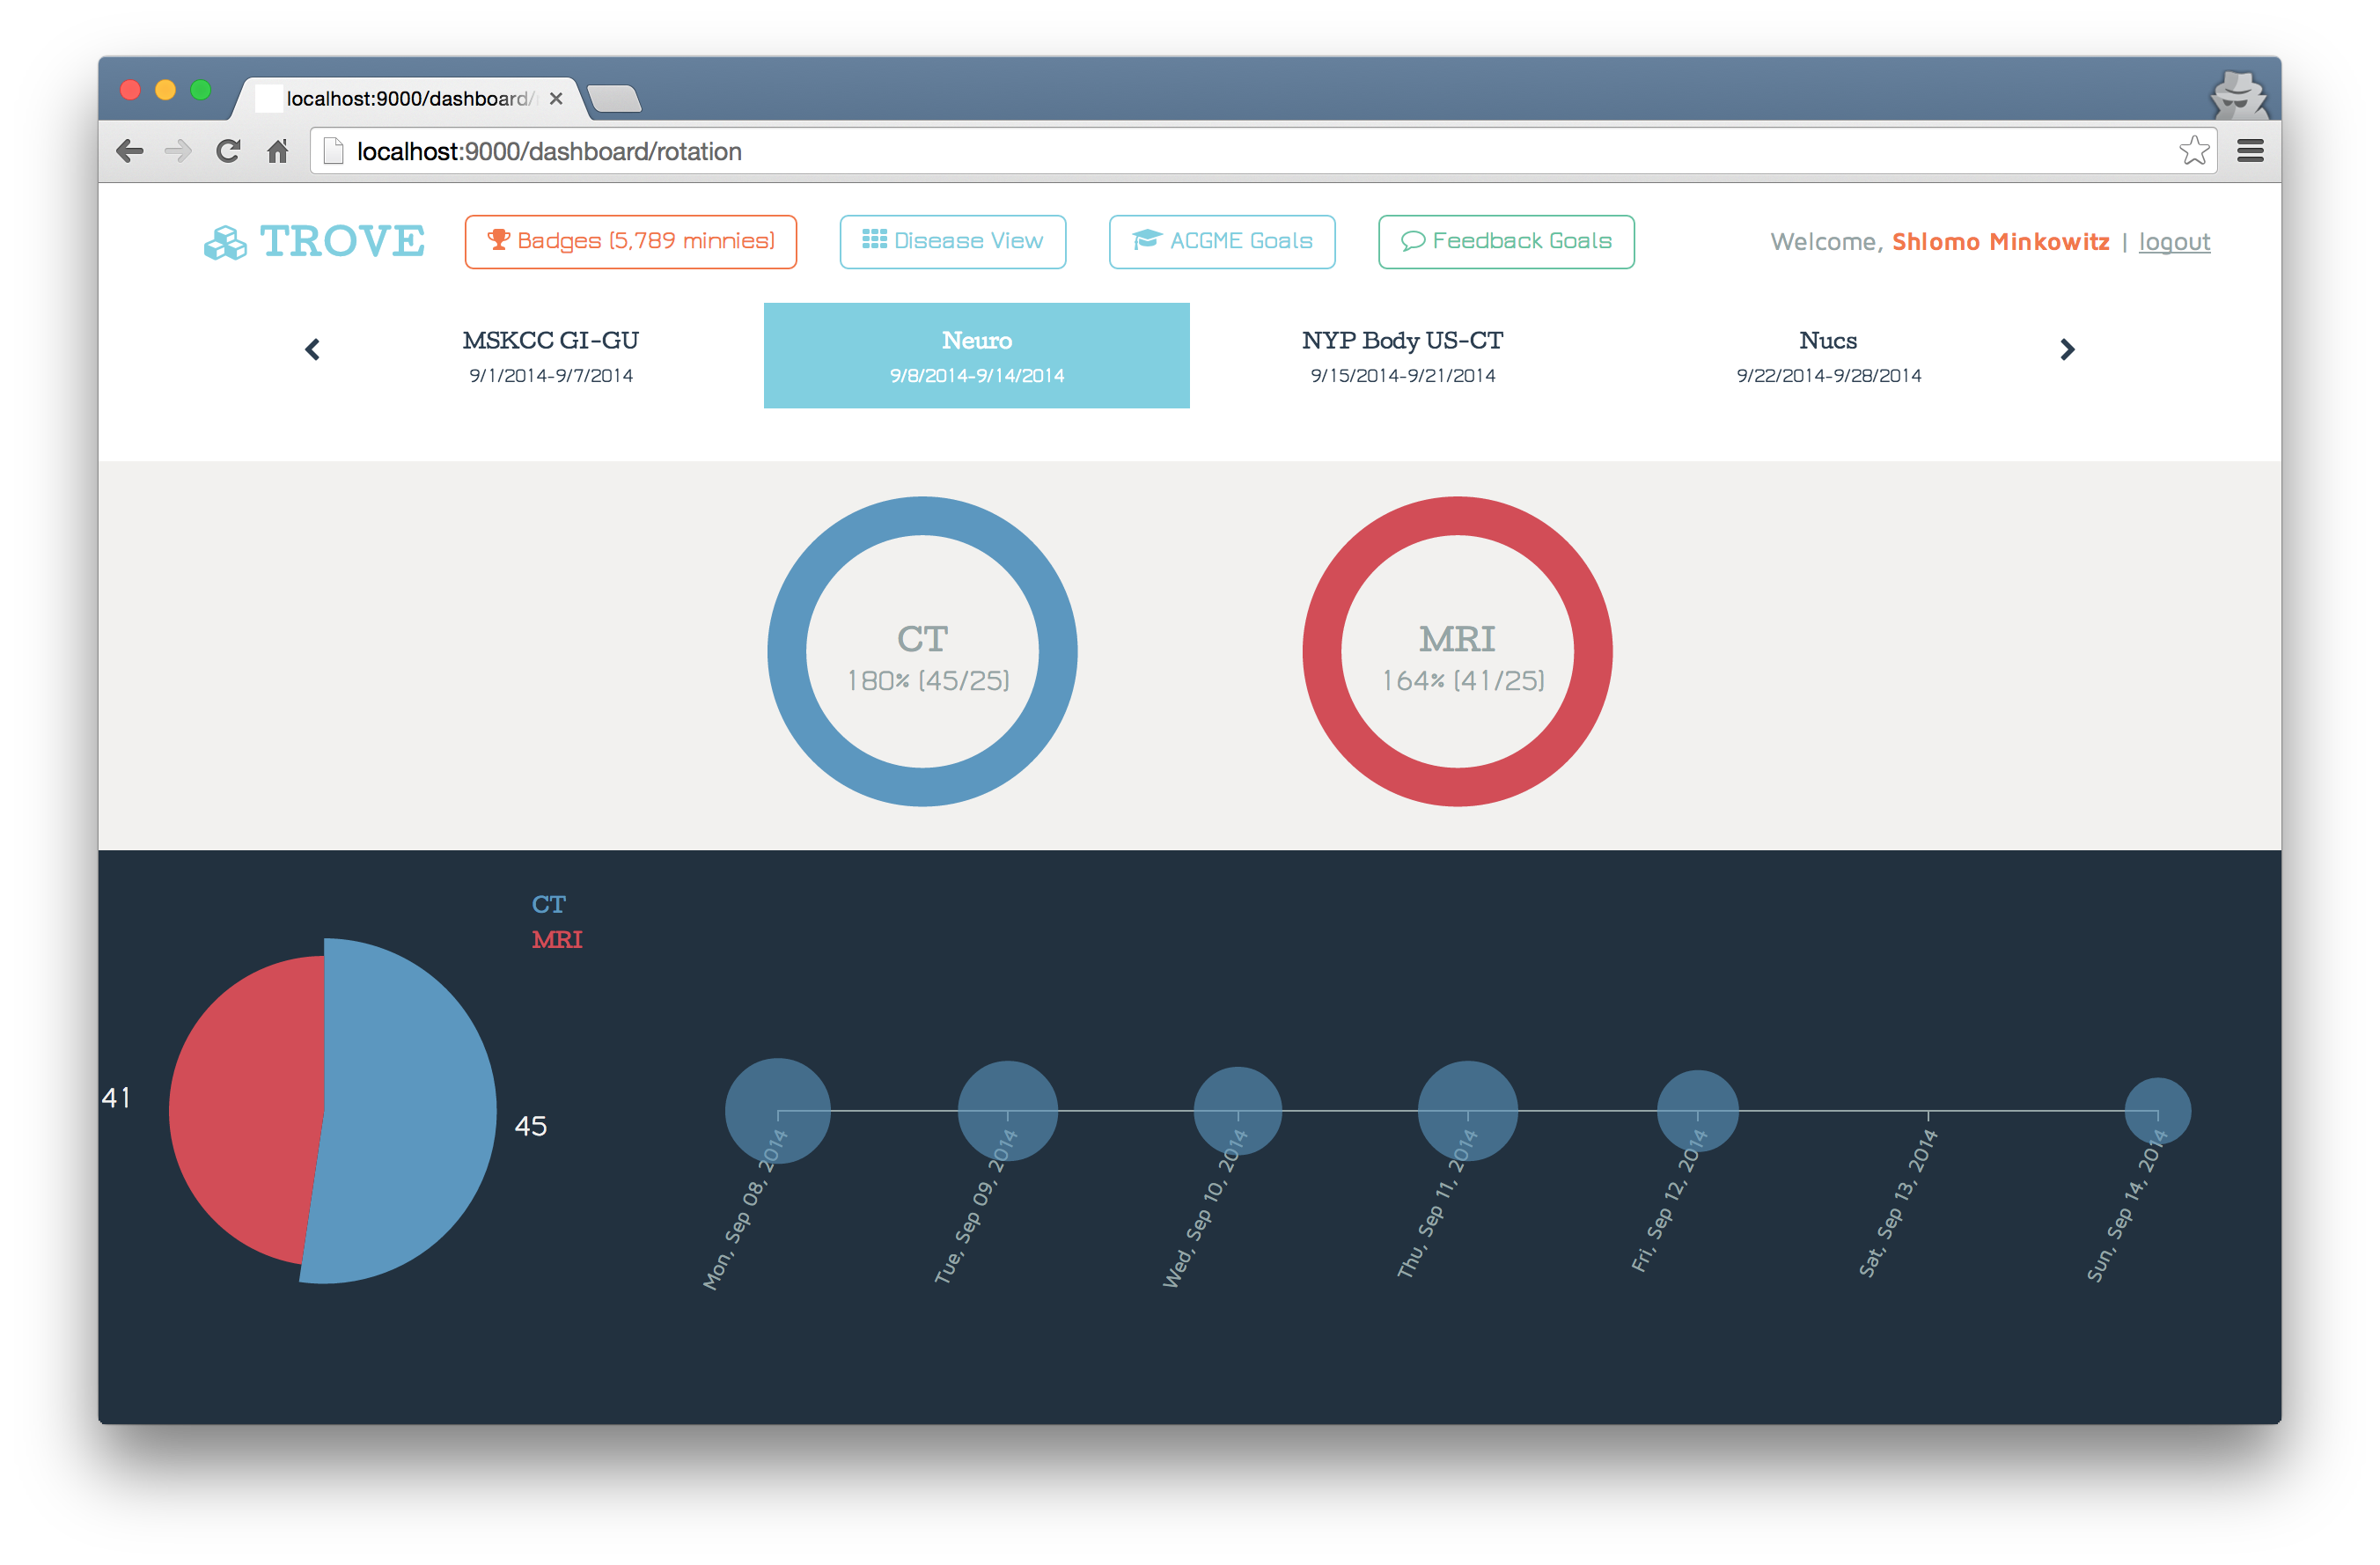The image size is (2380, 1565).
Task: Close the localhost dashboard tab
Action: click(x=556, y=99)
